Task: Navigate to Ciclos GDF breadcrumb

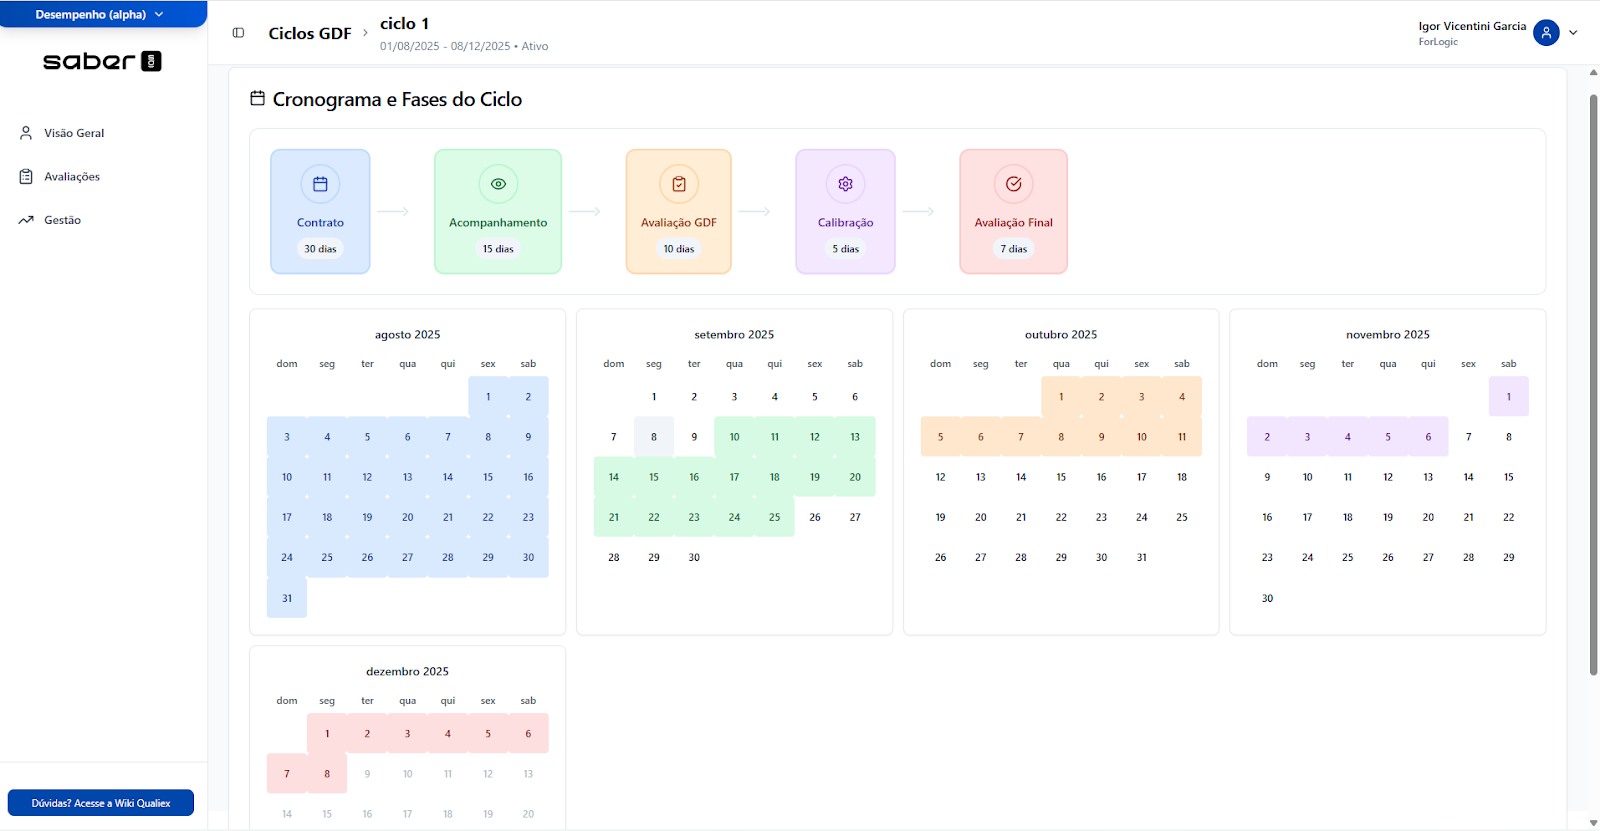Action: pos(310,34)
